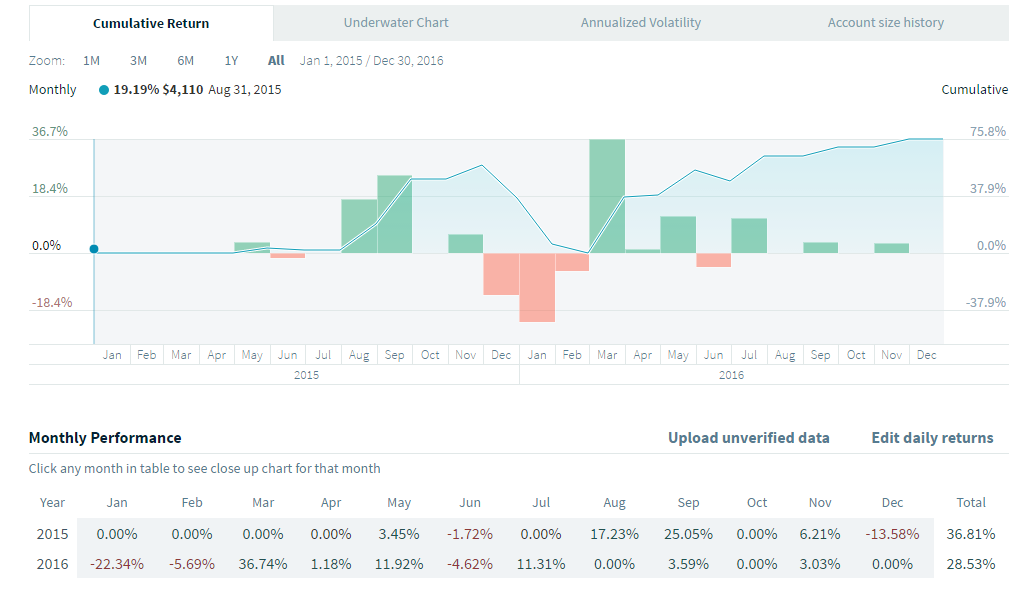Set zoom range to 3M

(x=138, y=60)
